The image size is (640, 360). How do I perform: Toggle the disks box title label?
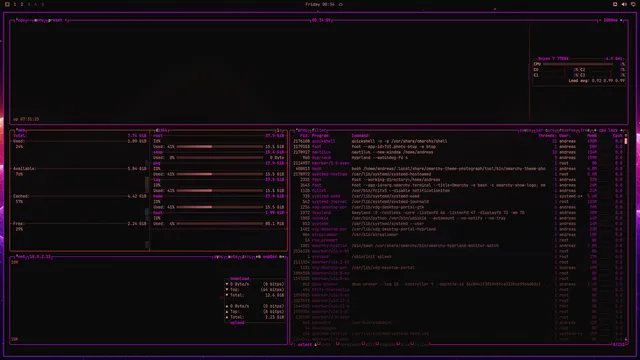point(162,131)
